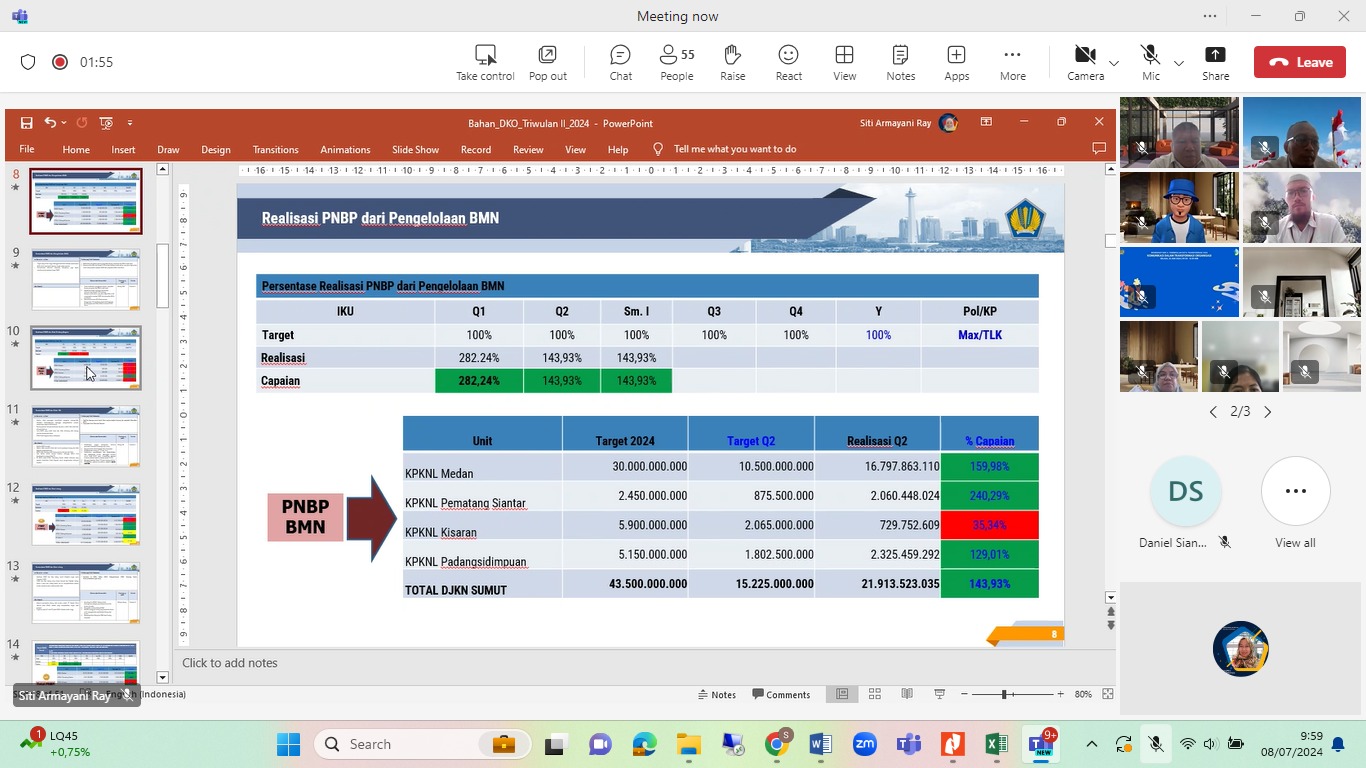The width and height of the screenshot is (1366, 768).
Task: Toggle the Camera on
Action: [x=1084, y=62]
